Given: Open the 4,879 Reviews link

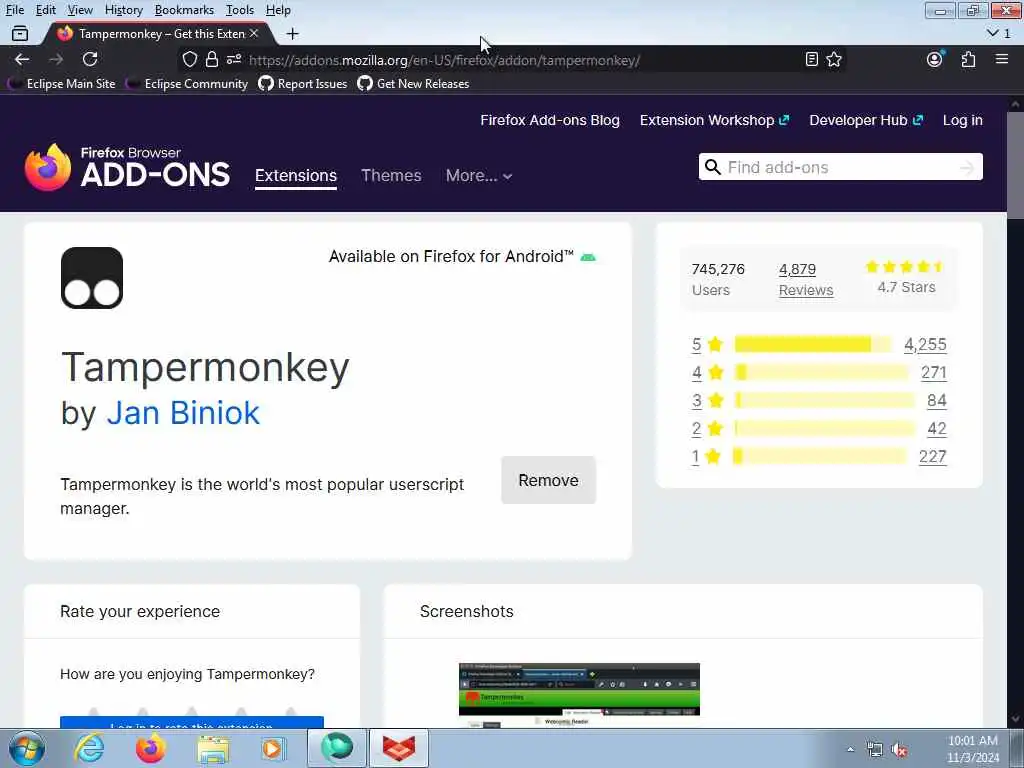Looking at the screenshot, I should coord(806,280).
